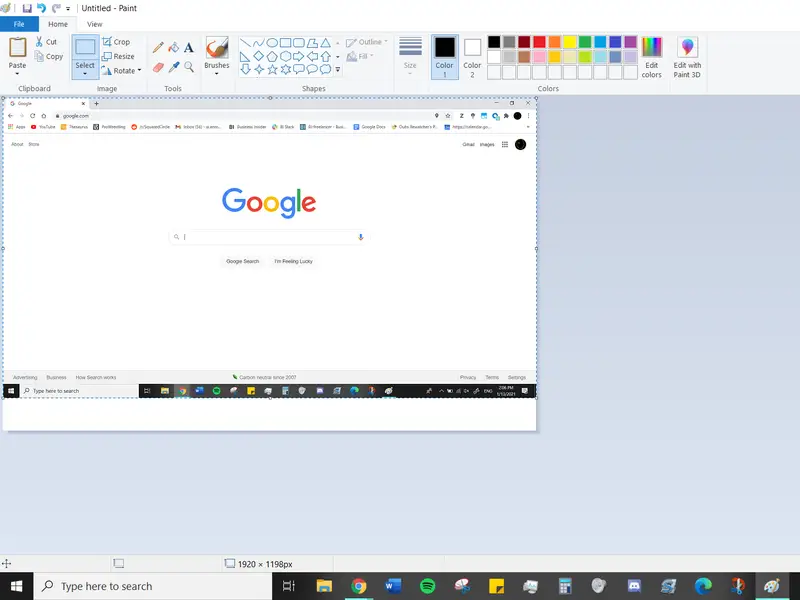The height and width of the screenshot is (600, 800).
Task: Click the Save icon in title bar
Action: click(x=27, y=8)
